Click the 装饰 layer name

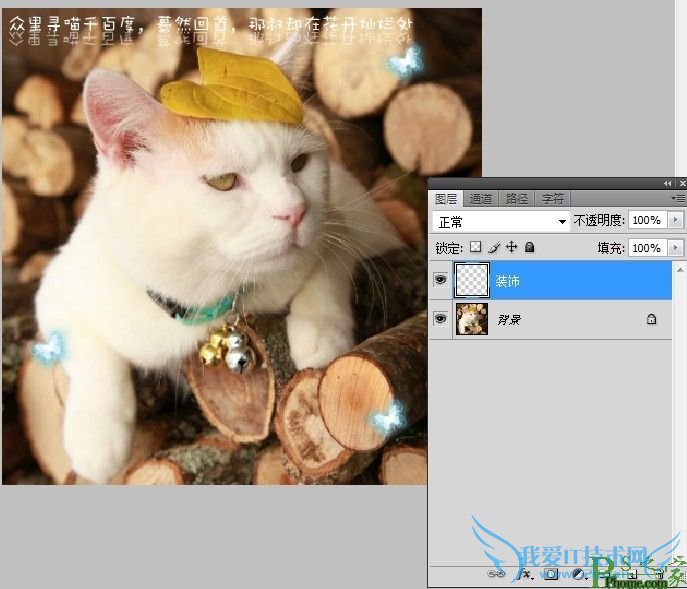pos(507,280)
